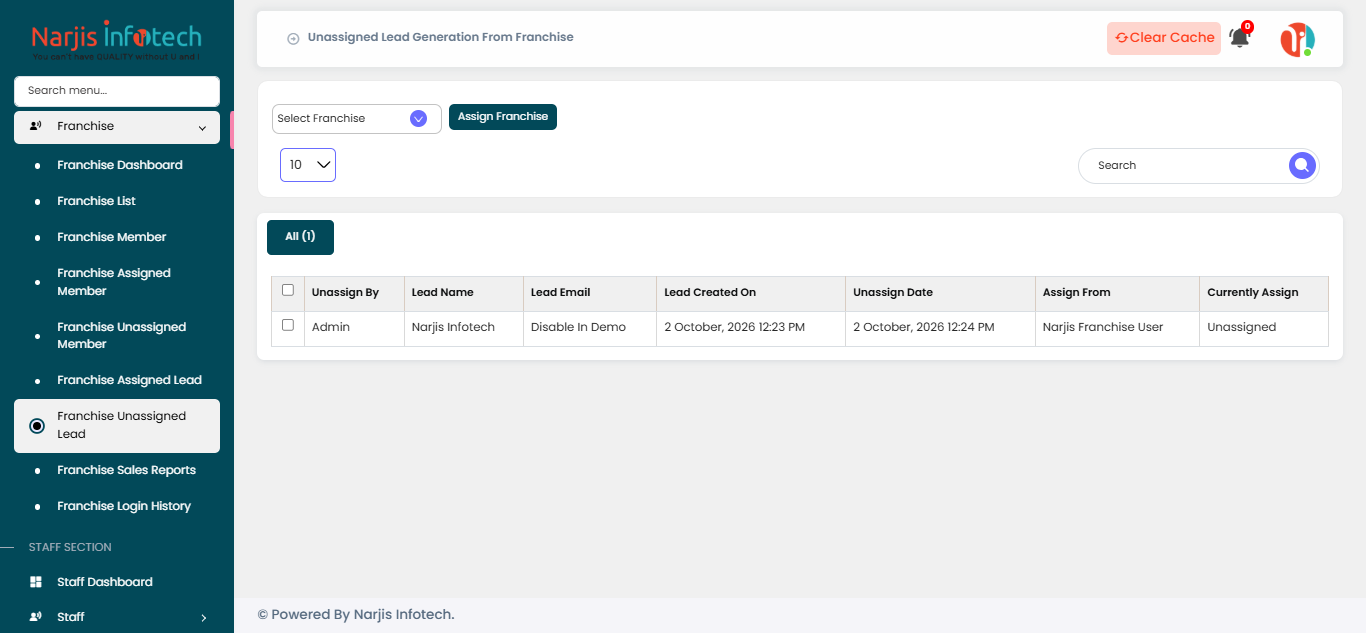
Task: Open Franchise Sales Reports menu item
Action: click(x=126, y=470)
